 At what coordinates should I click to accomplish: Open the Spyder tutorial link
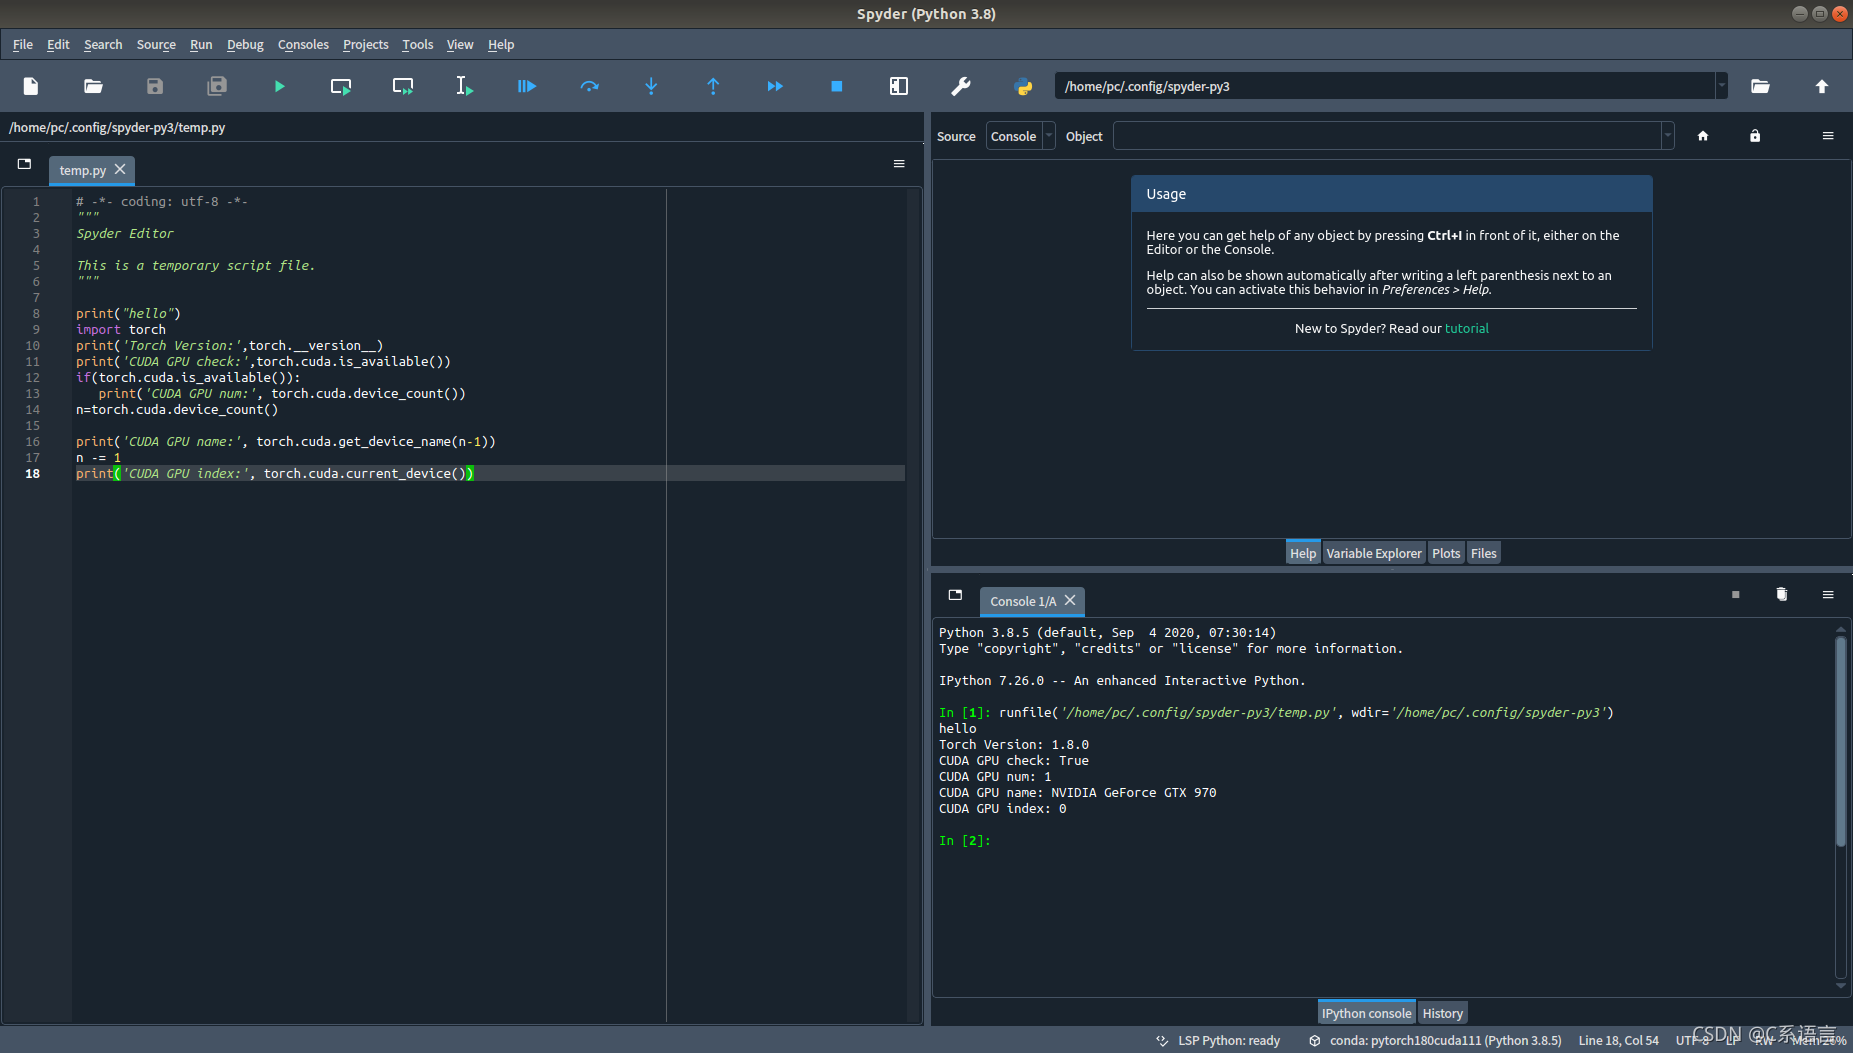(1466, 328)
